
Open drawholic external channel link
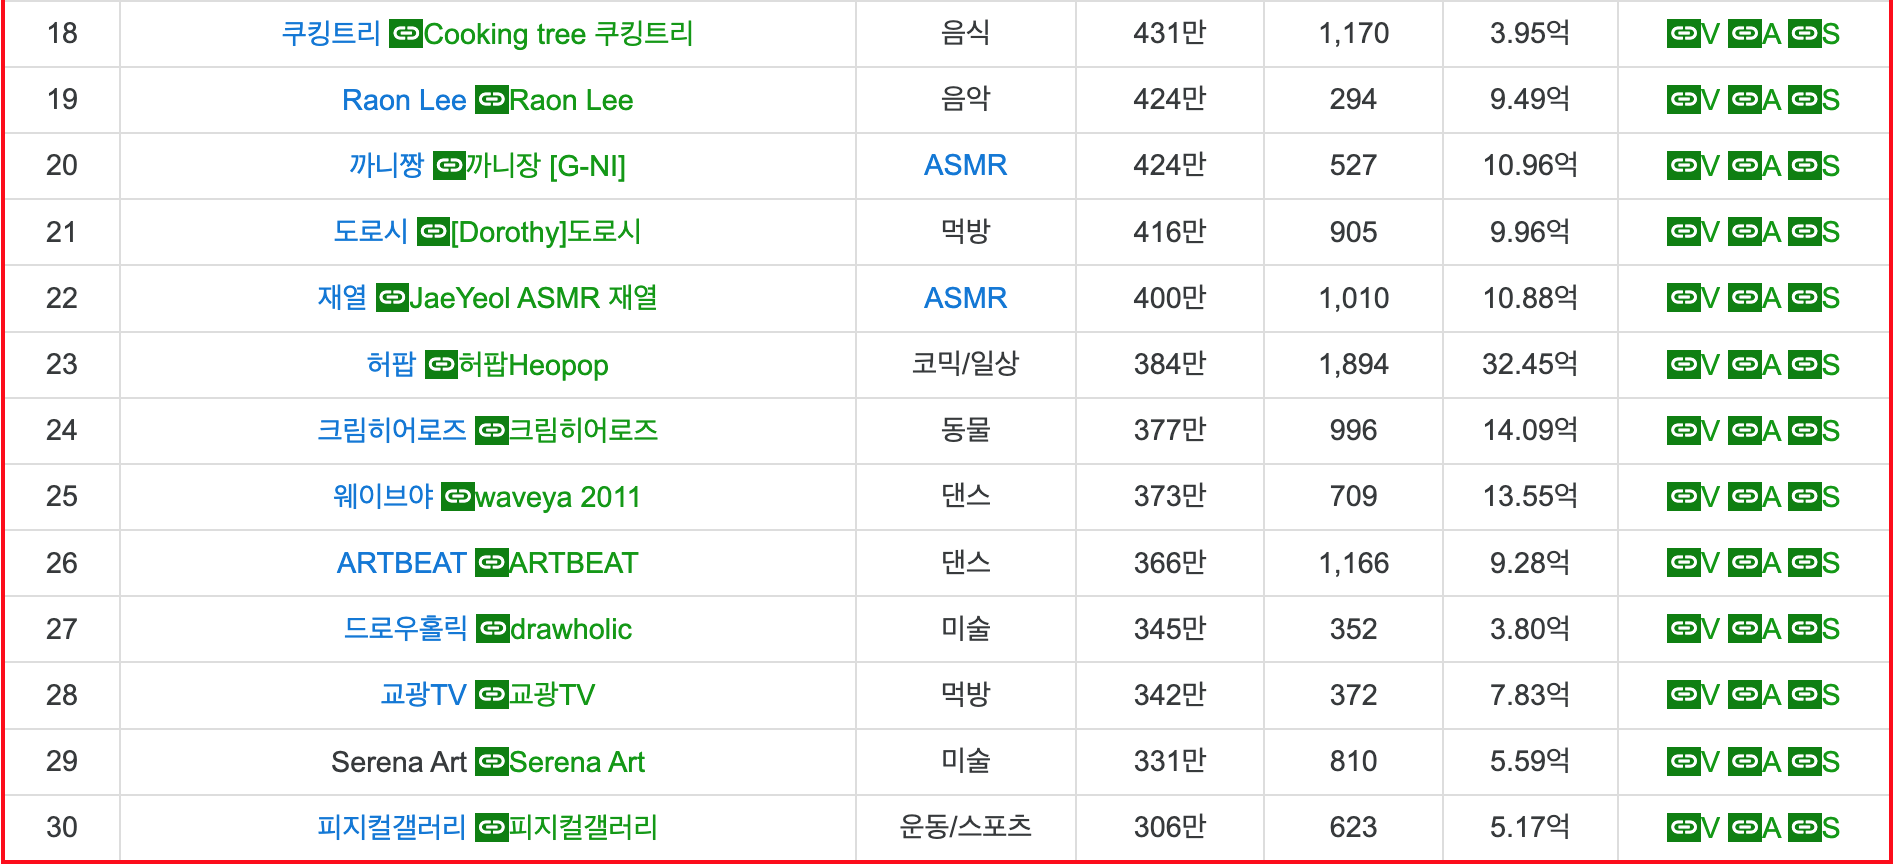[x=554, y=629]
